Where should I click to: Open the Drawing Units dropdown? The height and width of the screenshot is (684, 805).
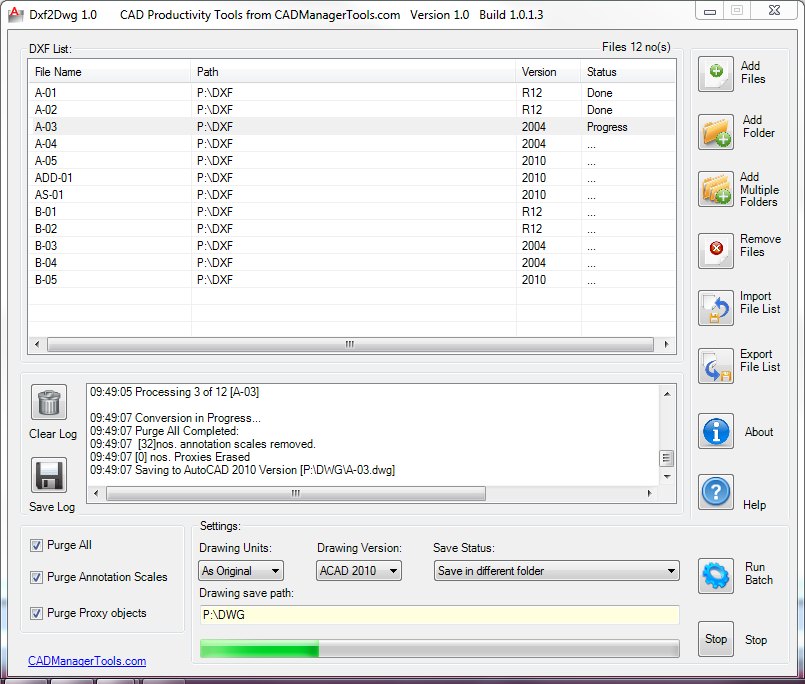241,571
